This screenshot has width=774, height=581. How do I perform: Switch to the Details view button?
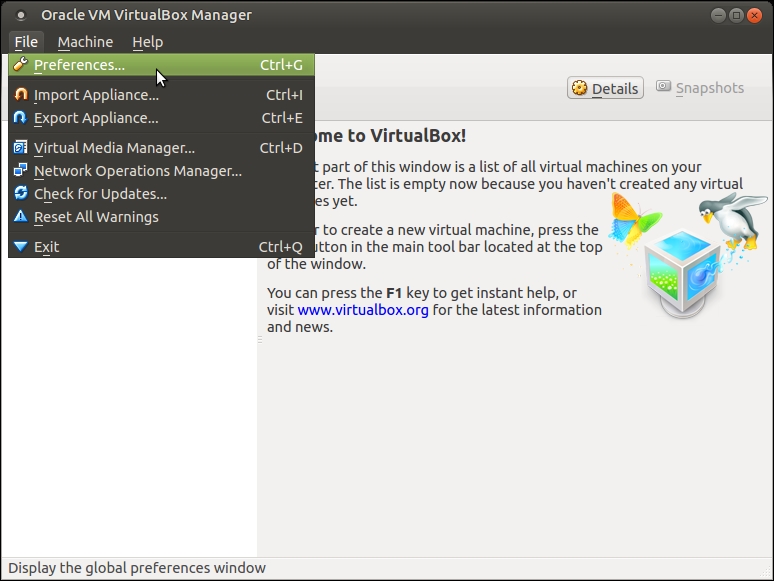[x=605, y=88]
